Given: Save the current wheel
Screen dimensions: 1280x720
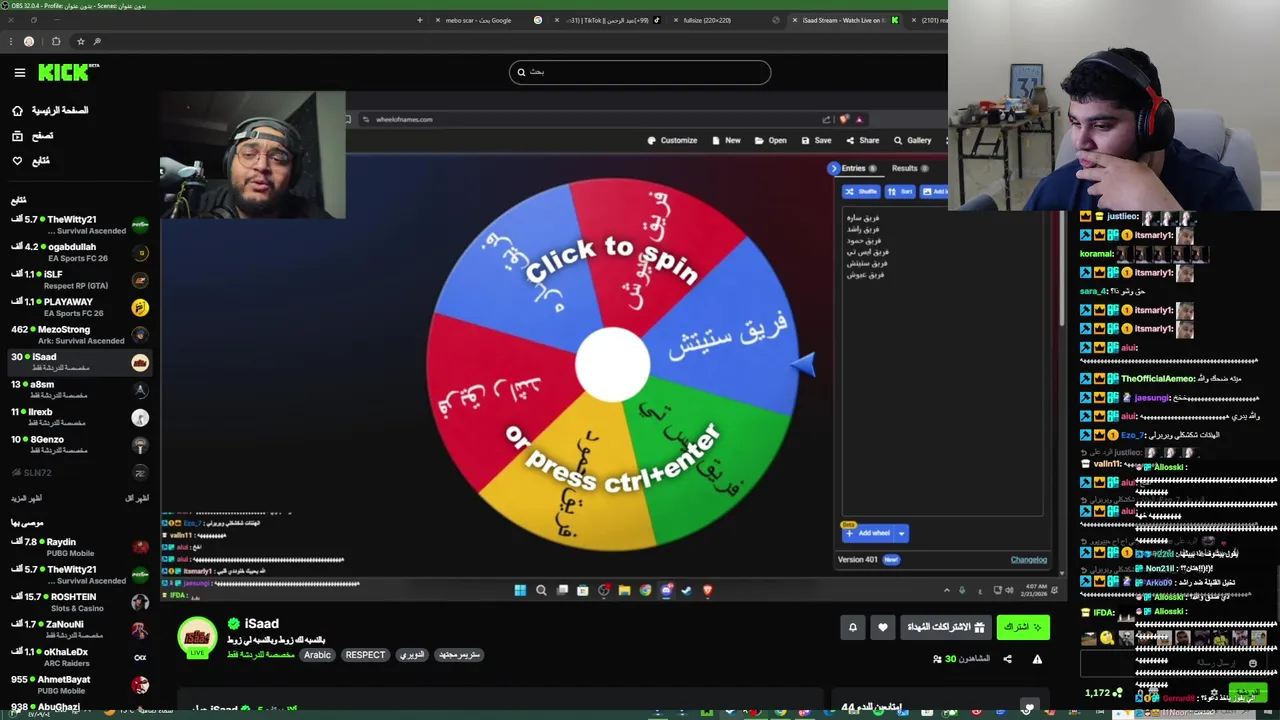Looking at the screenshot, I should click(815, 141).
